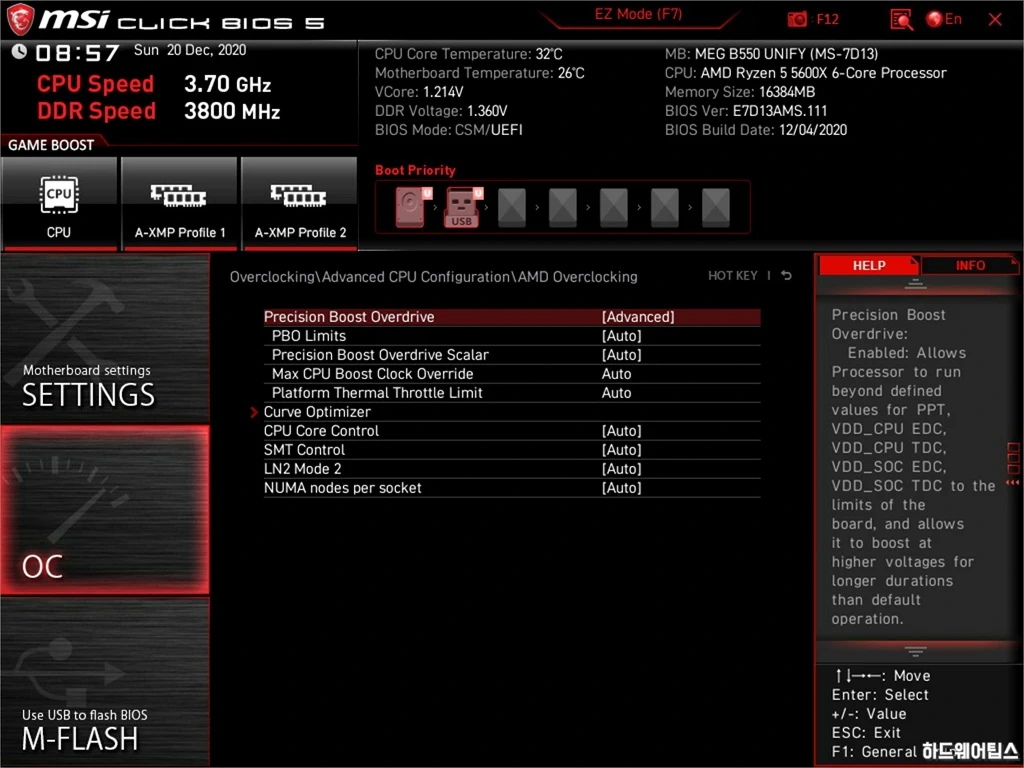Viewport: 1024px width, 768px height.
Task: Go back using the return arrow icon
Action: tap(786, 276)
